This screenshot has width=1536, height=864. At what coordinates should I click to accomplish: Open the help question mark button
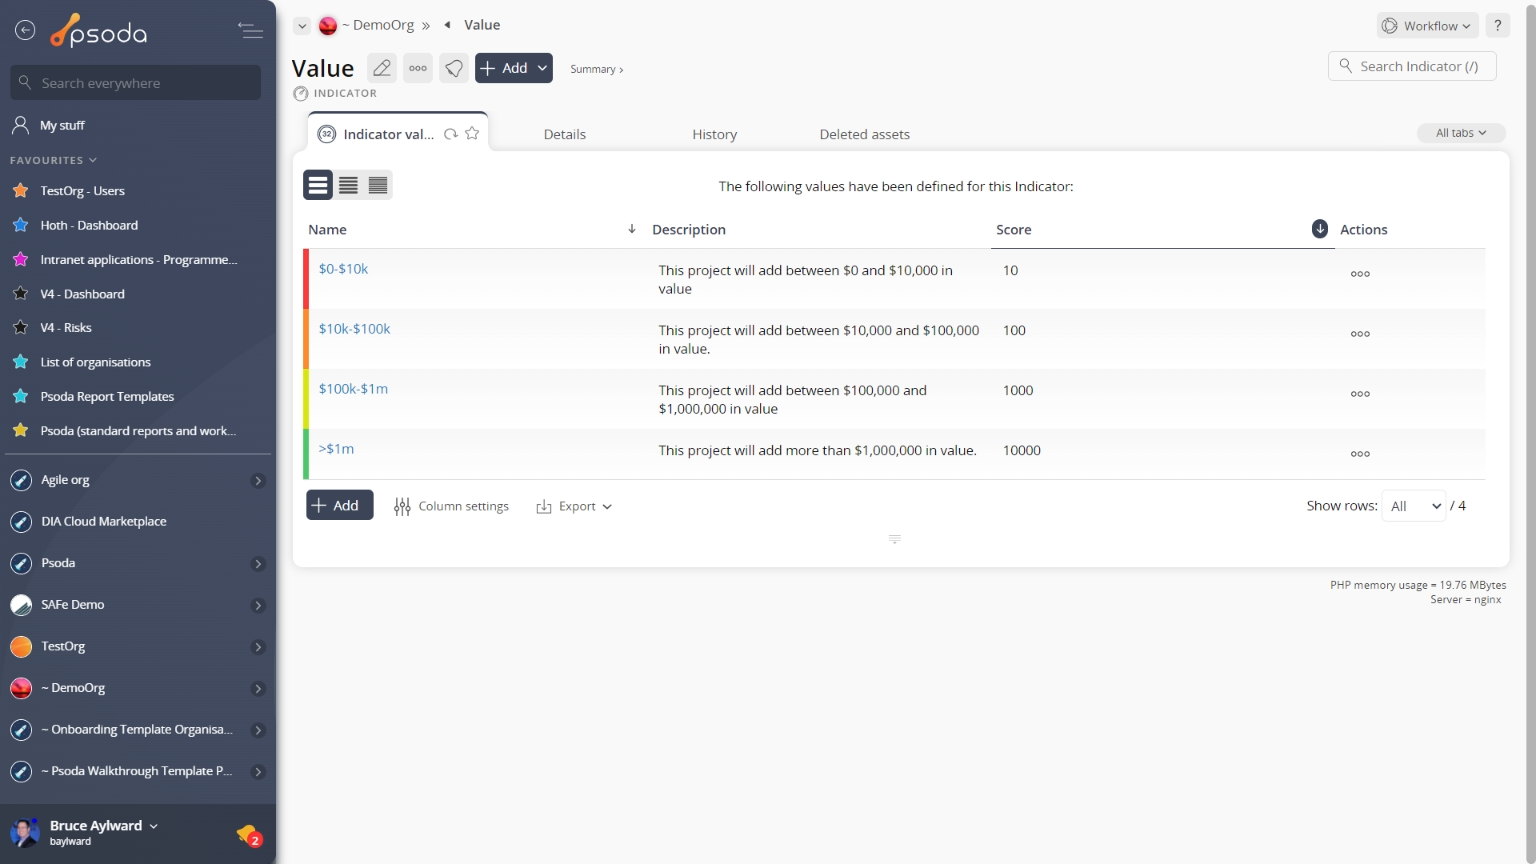pos(1497,26)
